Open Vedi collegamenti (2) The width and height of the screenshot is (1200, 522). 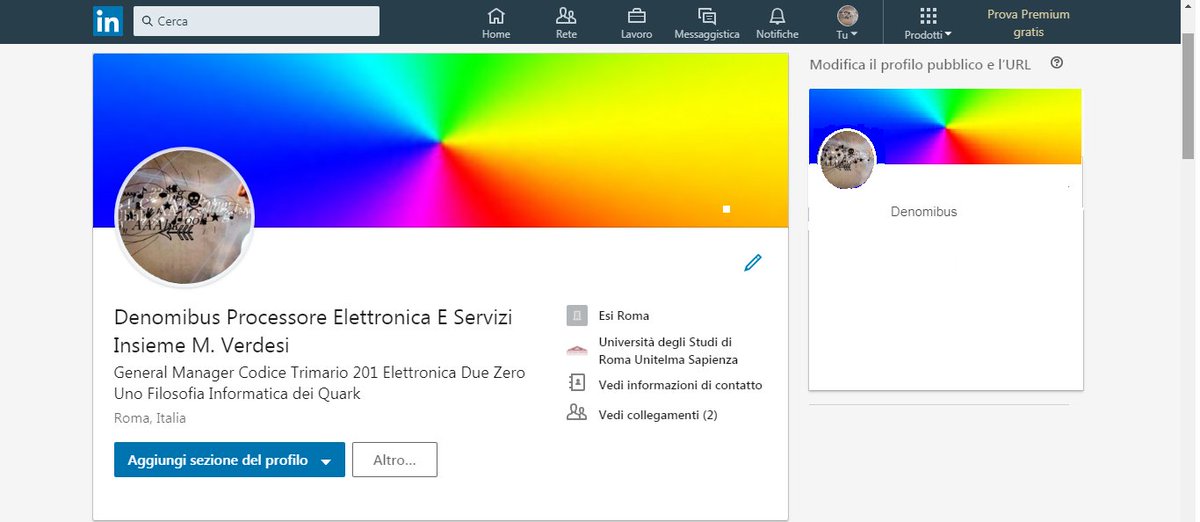658,415
